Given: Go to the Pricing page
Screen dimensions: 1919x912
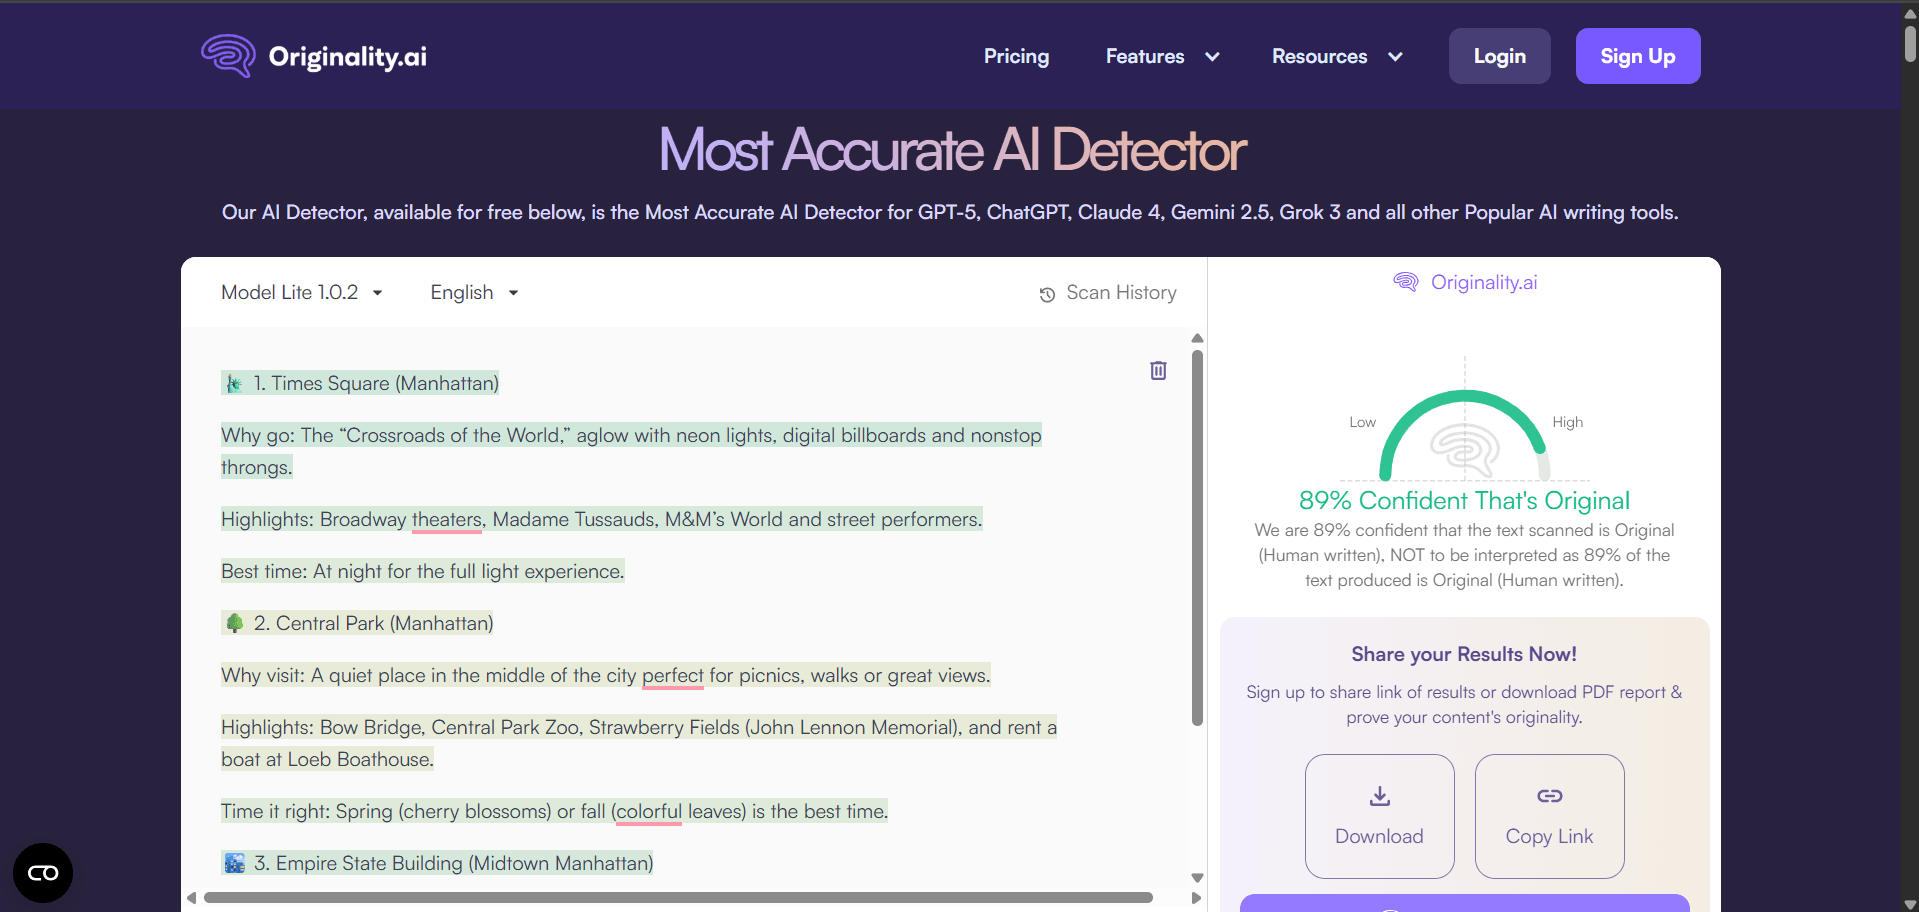Looking at the screenshot, I should pyautogui.click(x=1016, y=57).
